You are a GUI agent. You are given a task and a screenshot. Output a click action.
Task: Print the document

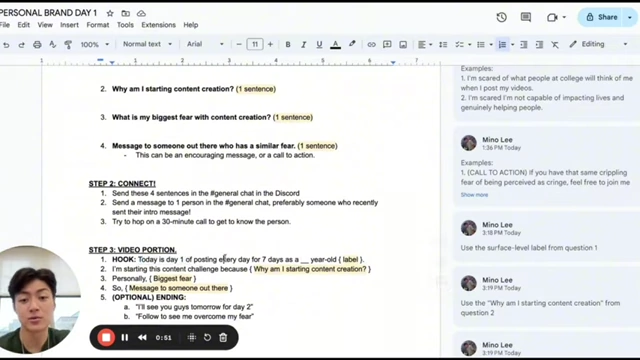point(37,44)
